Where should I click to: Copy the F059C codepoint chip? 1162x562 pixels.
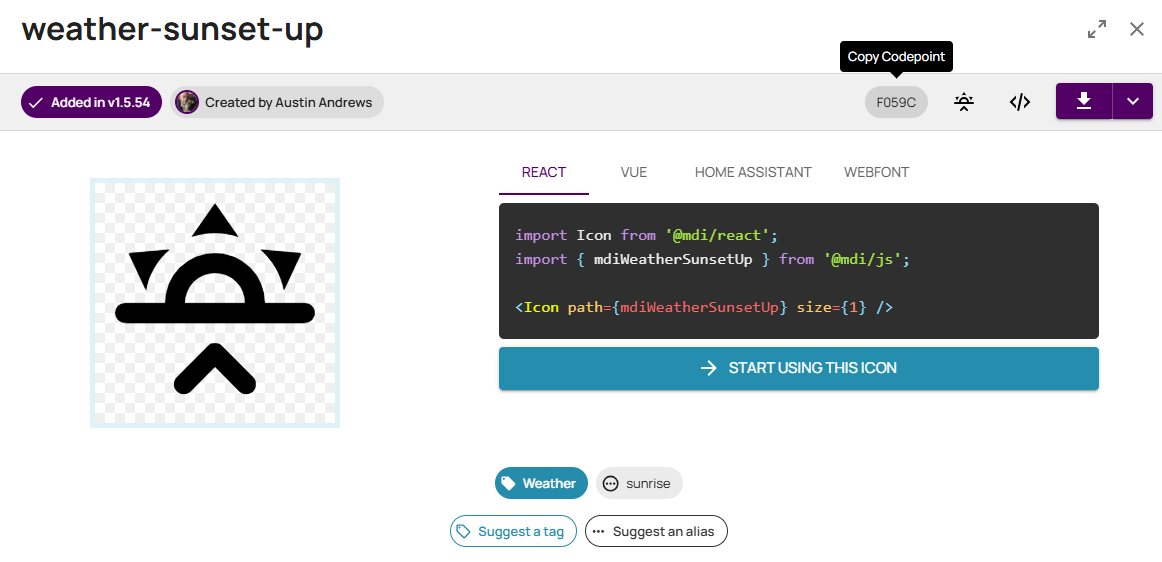[x=896, y=102]
